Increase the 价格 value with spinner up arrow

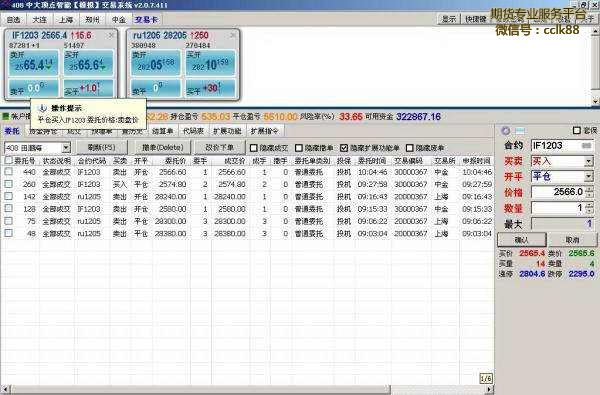tap(590, 189)
